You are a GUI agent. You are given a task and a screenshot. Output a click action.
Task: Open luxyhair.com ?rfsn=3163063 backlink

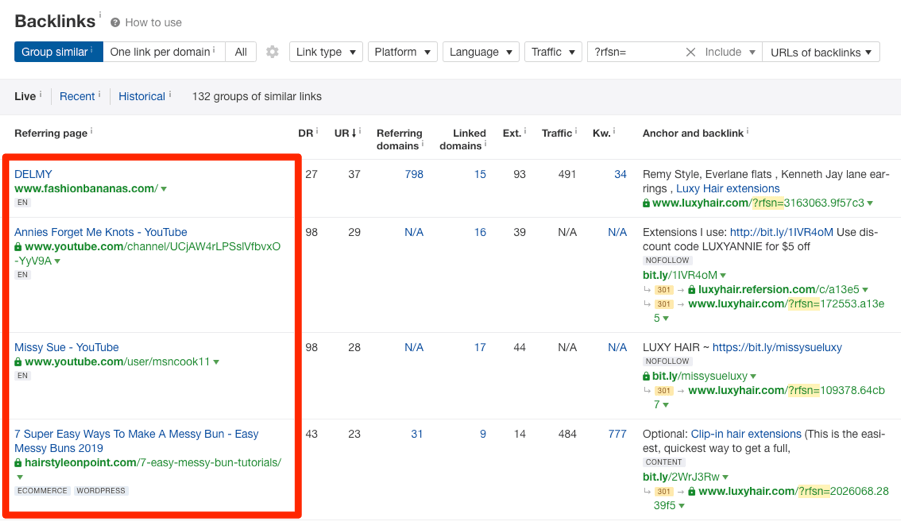[758, 203]
